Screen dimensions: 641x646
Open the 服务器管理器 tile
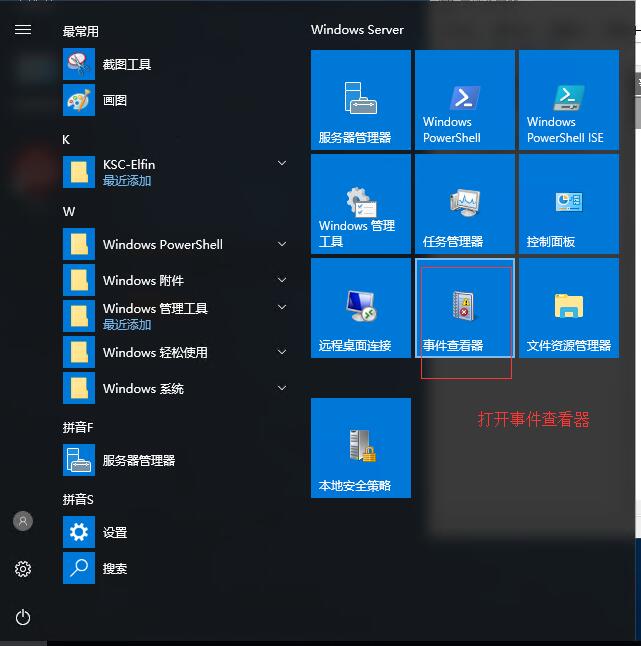pyautogui.click(x=361, y=100)
